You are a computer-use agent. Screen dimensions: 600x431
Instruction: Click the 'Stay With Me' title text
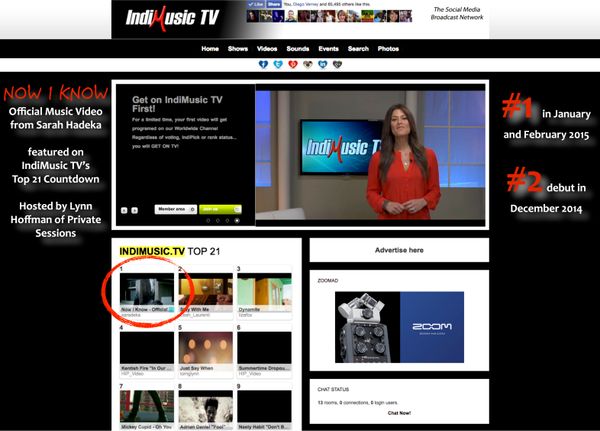point(195,309)
